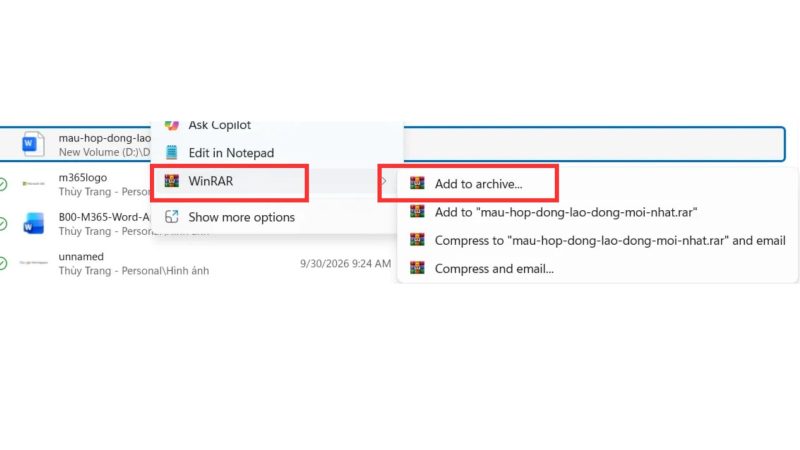Click Thùy Trang - Personal\Hình ảnh path under unnamed

(134, 271)
